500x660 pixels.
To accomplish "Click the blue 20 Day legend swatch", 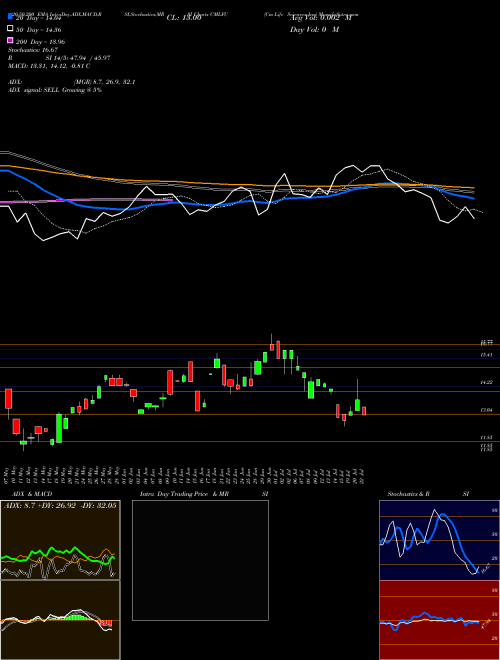I will coord(10,16).
